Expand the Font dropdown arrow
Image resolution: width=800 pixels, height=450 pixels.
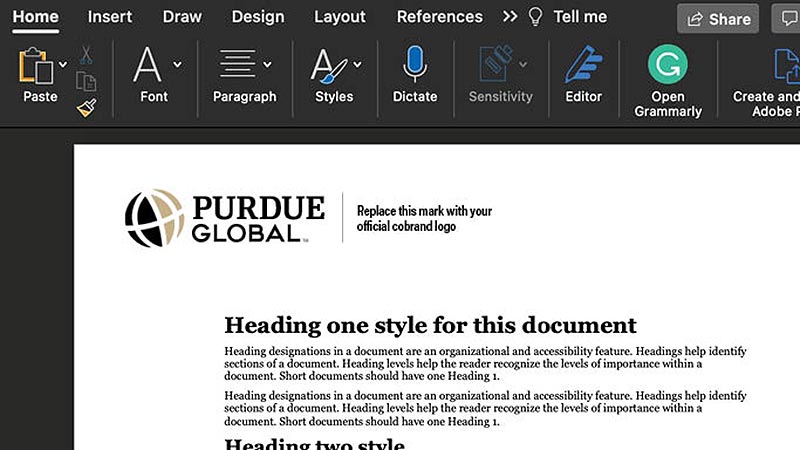pyautogui.click(x=177, y=64)
